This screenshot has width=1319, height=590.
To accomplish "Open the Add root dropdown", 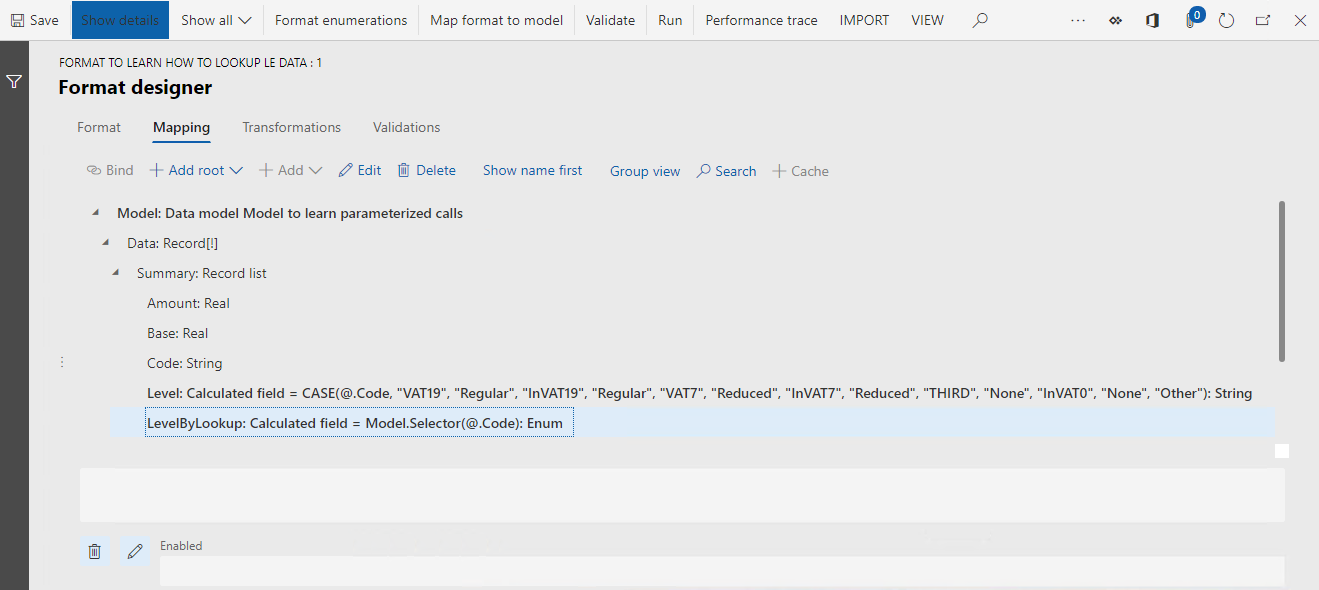I will pos(196,171).
